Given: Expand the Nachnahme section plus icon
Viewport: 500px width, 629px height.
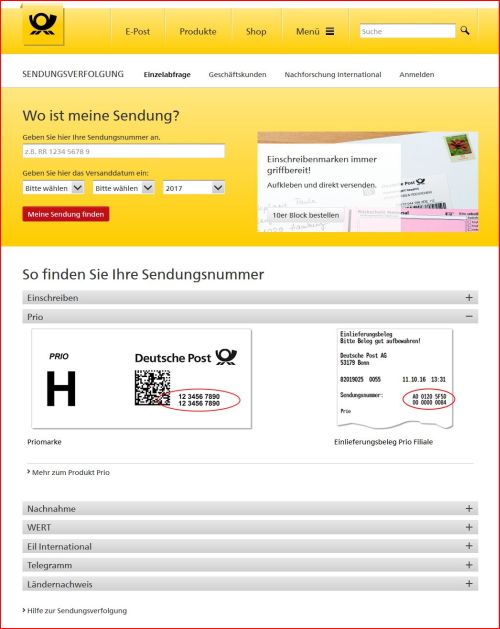Looking at the screenshot, I should tap(469, 508).
